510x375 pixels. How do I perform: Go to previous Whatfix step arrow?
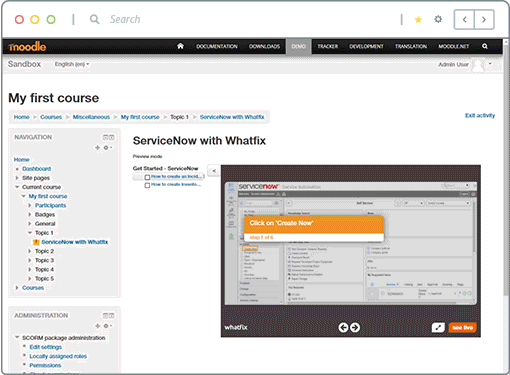(343, 327)
